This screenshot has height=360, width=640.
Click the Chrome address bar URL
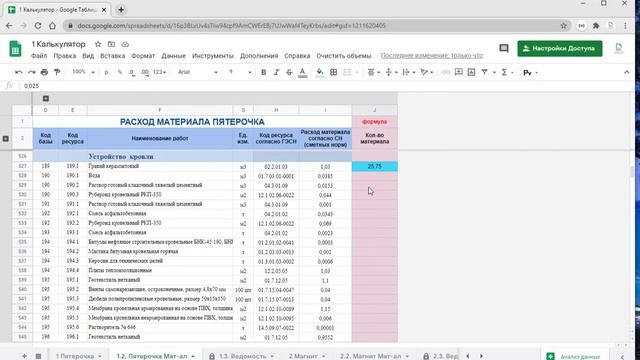231,26
